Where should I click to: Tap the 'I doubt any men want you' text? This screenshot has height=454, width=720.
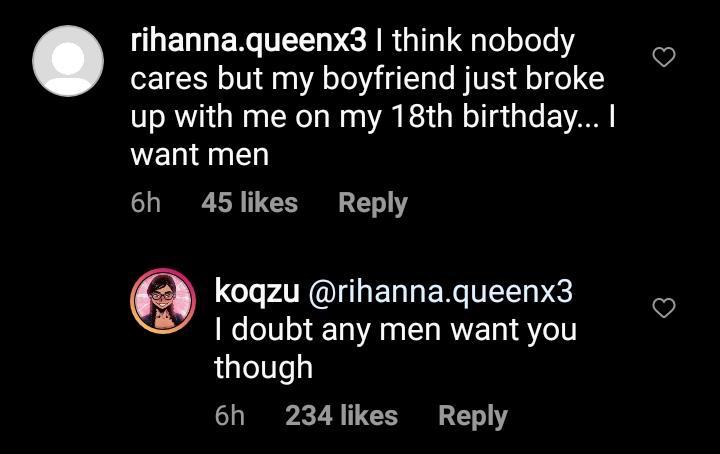[395, 329]
